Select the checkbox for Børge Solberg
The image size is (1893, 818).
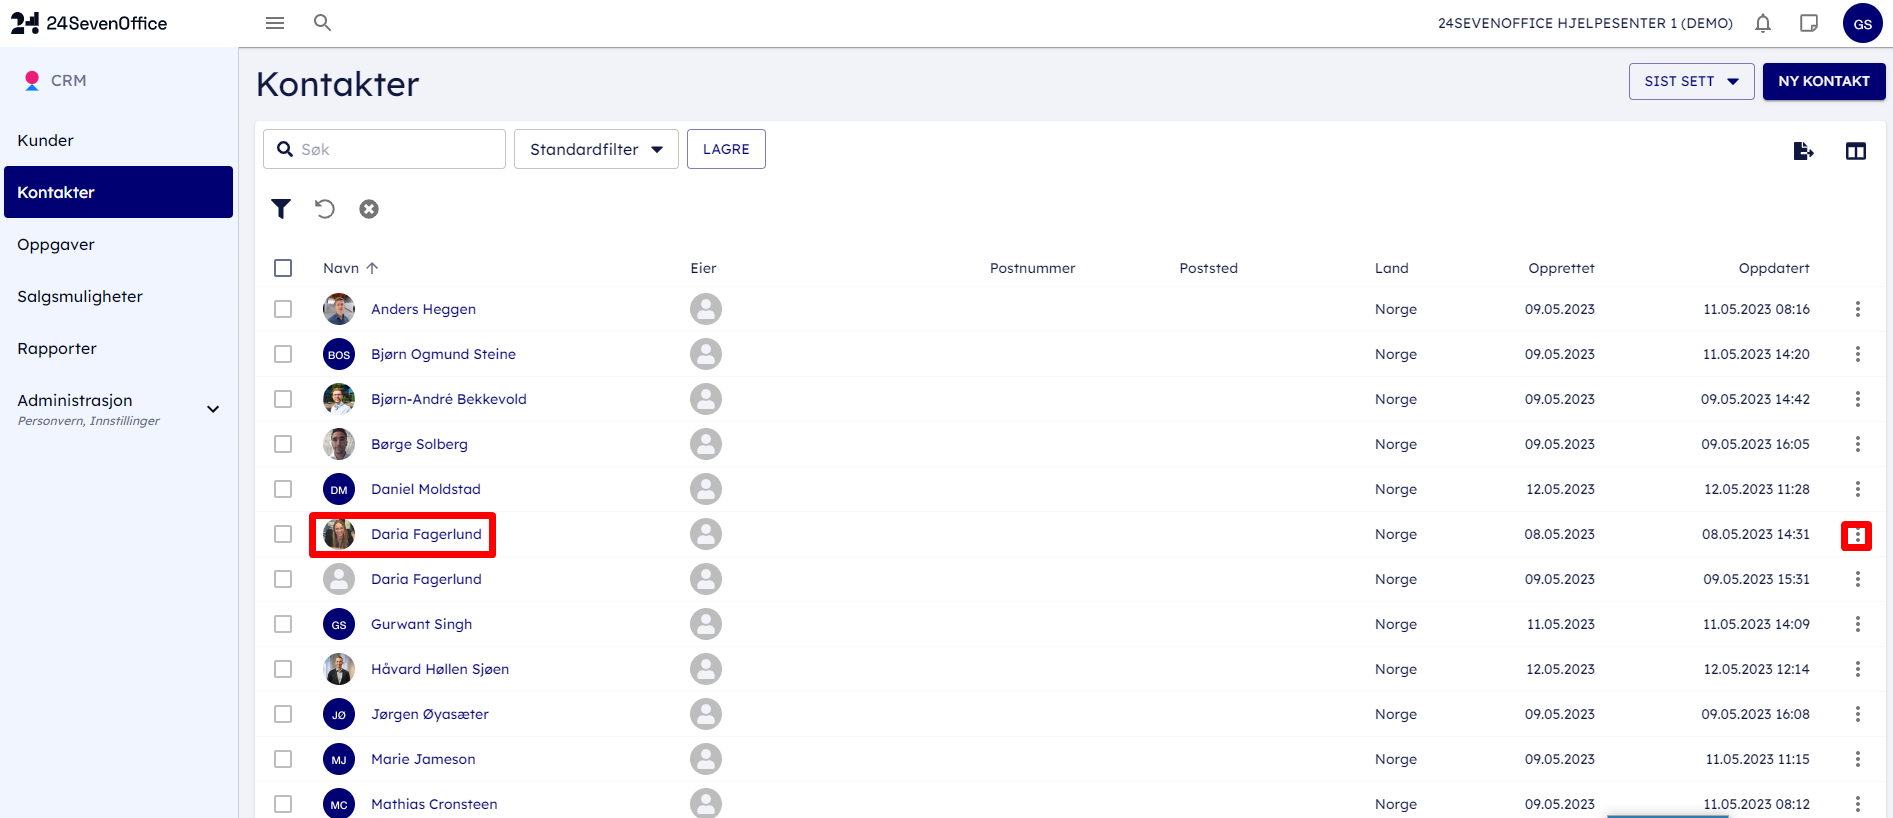[283, 444]
